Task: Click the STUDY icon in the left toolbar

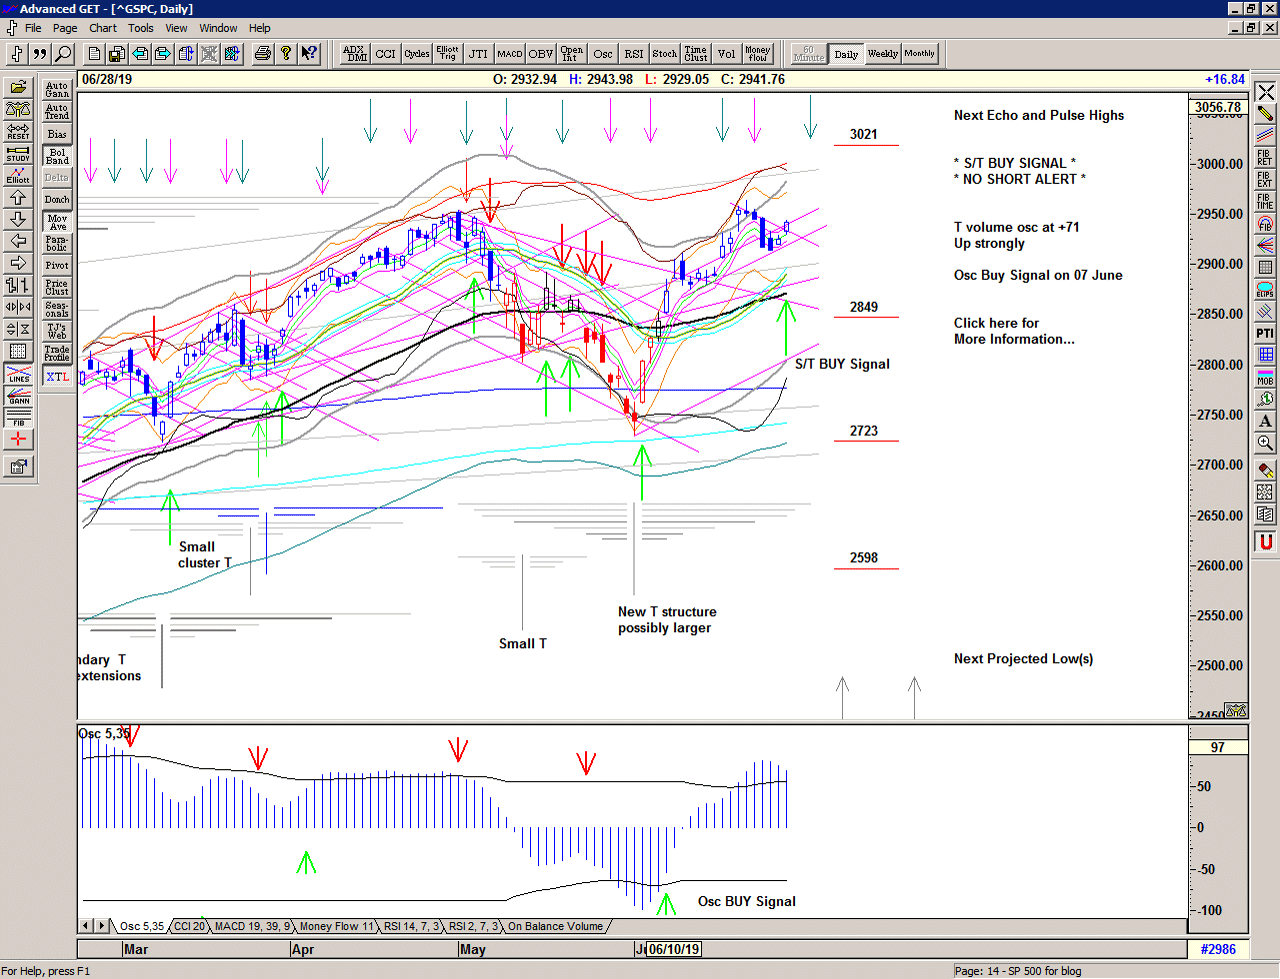Action: click(x=18, y=156)
